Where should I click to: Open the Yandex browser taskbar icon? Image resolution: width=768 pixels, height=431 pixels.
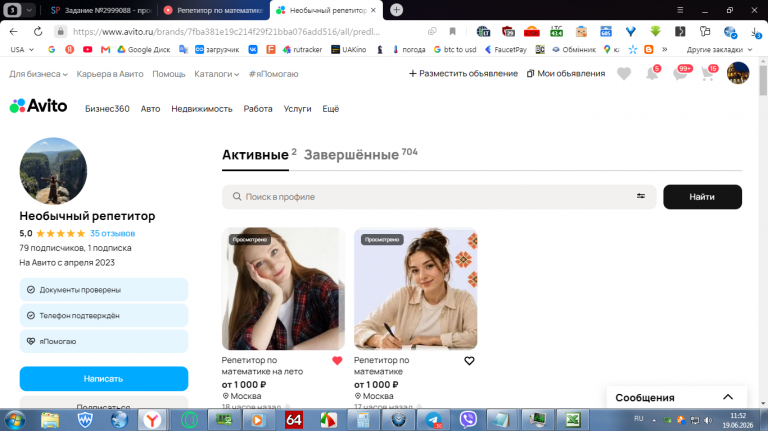(152, 420)
